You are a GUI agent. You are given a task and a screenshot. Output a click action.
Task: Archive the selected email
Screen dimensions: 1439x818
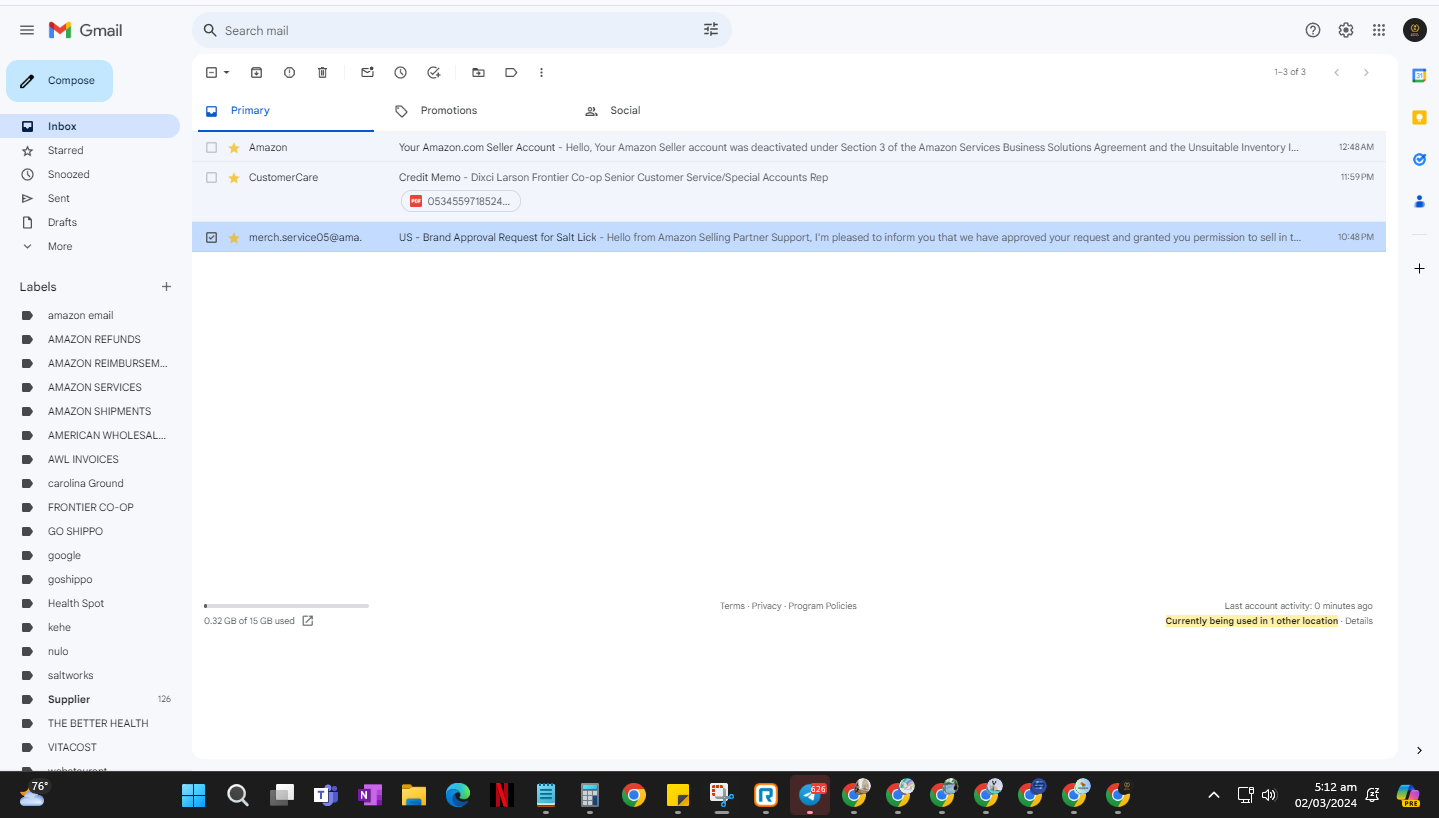pos(256,72)
